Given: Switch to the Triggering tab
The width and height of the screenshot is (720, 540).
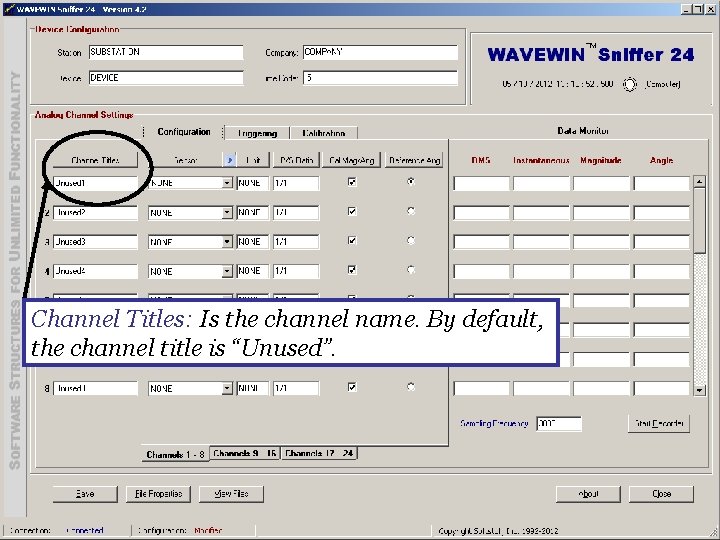Looking at the screenshot, I should pyautogui.click(x=257, y=133).
